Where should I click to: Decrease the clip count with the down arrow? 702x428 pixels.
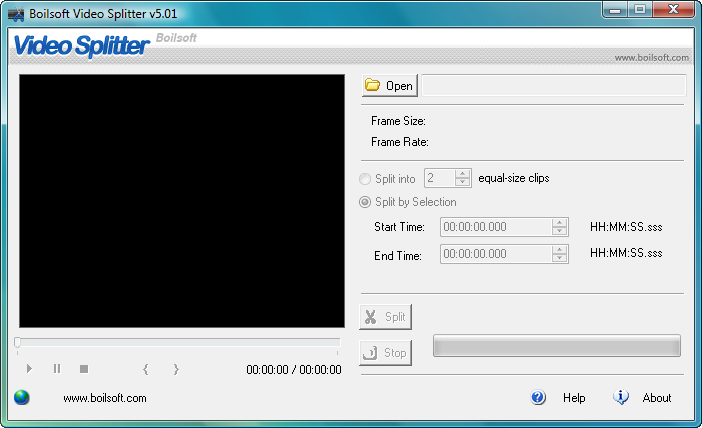pos(462,182)
